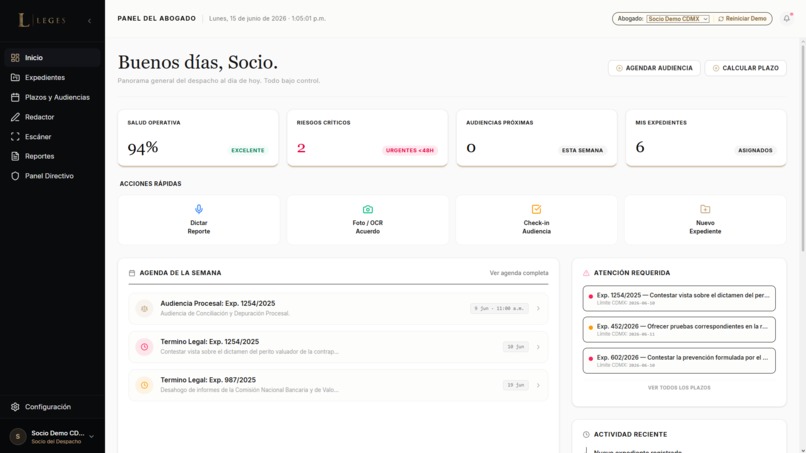Open the Redactor section
Viewport: 806px width, 453px height.
pos(52,117)
